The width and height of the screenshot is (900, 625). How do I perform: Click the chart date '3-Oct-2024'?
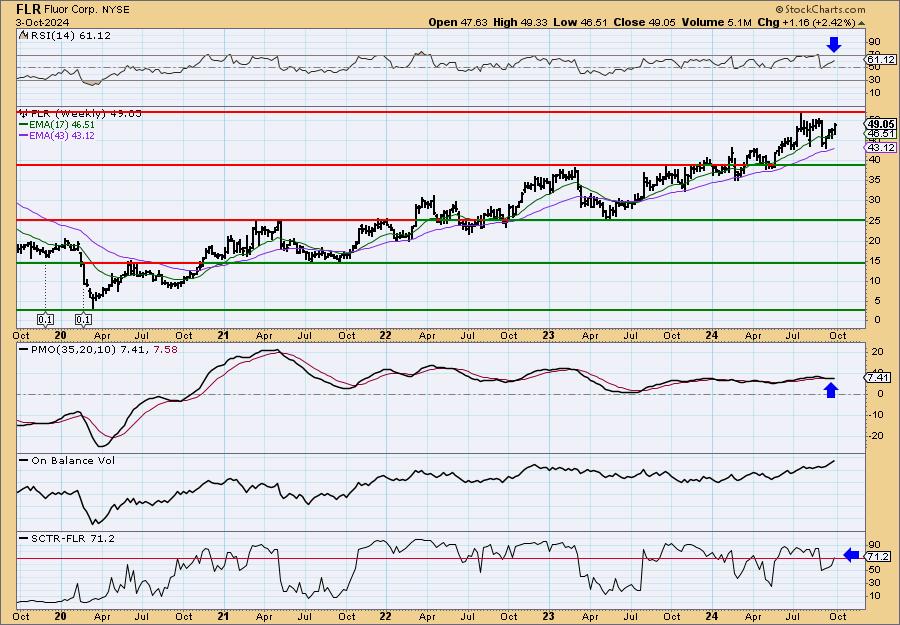point(42,23)
